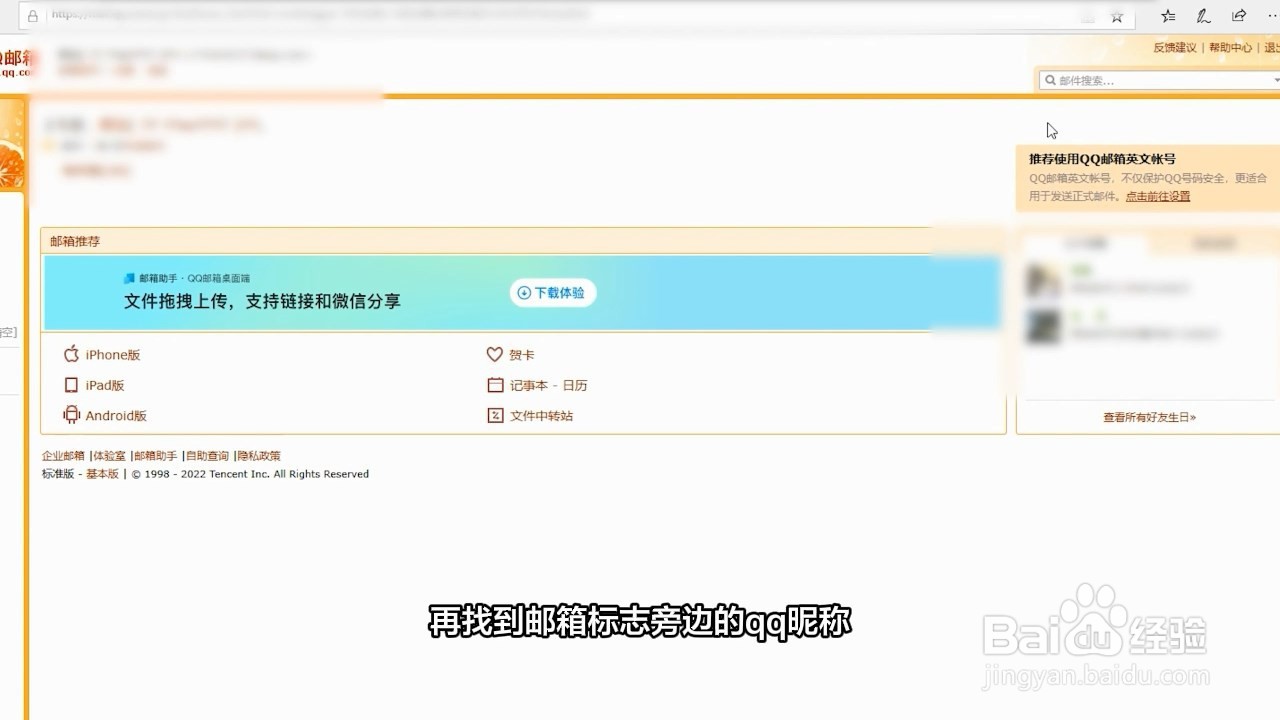Focus the 邮件搜索 search field
The image size is (1280, 720).
[x=1160, y=80]
